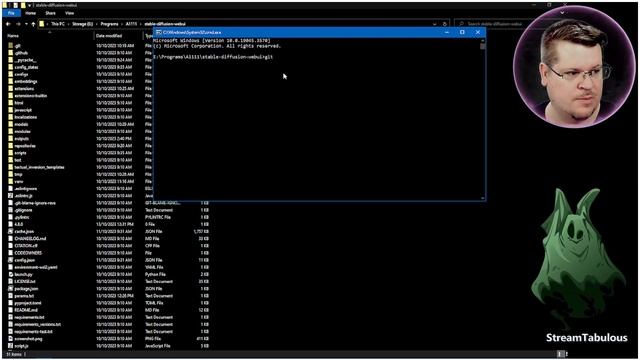Viewport: 640px width, 360px height.
Task: Click the package.json file name
Action: click(x=26, y=289)
